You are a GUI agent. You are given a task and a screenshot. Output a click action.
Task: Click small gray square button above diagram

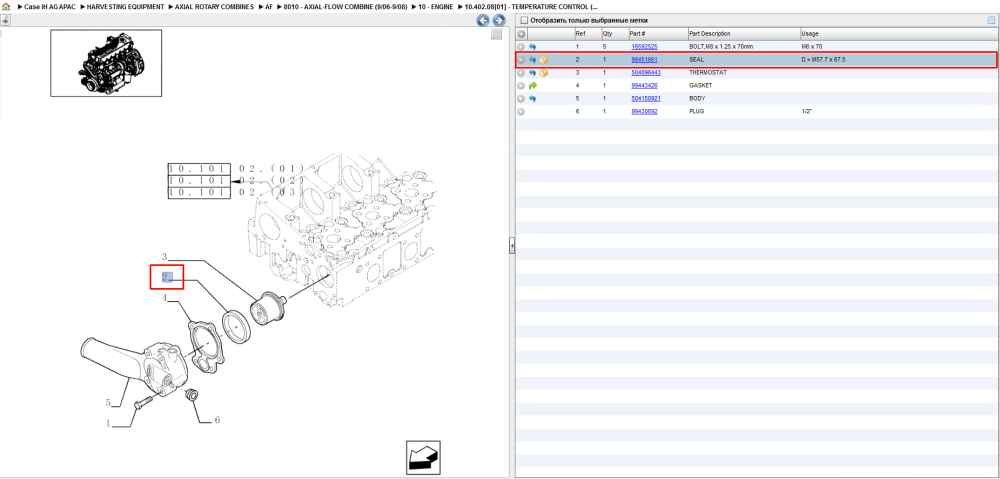click(496, 35)
